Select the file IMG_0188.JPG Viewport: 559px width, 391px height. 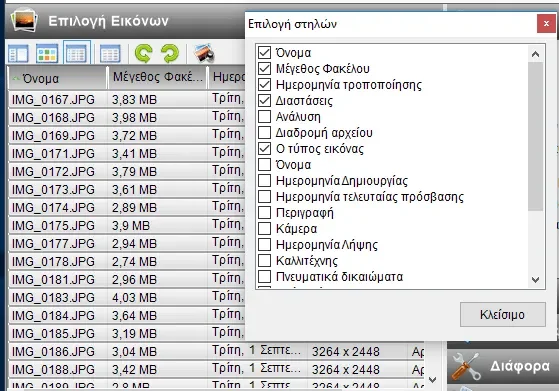pos(53,370)
